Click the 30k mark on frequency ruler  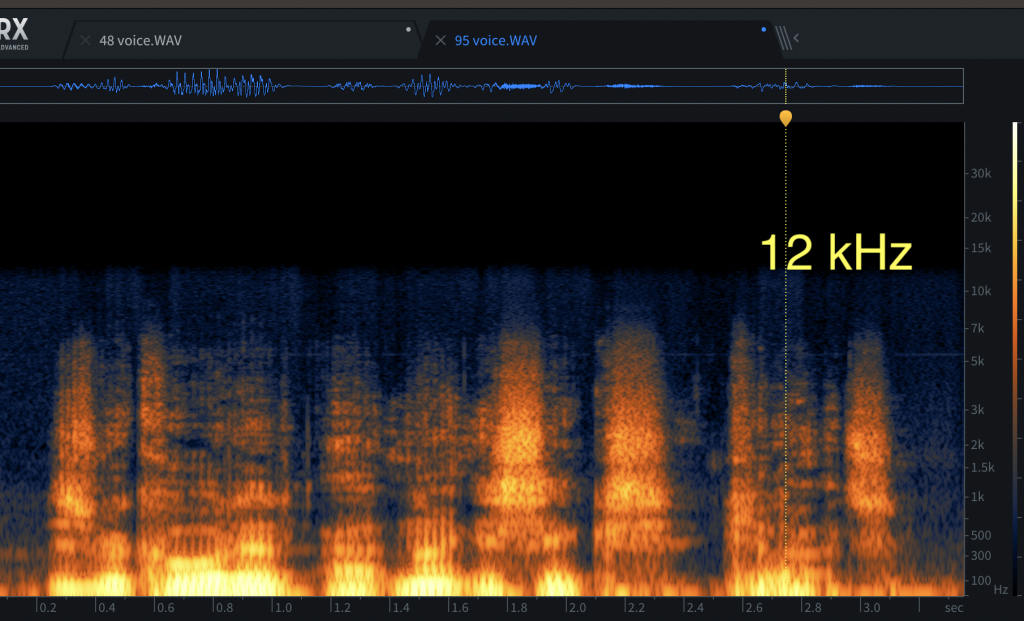point(980,173)
